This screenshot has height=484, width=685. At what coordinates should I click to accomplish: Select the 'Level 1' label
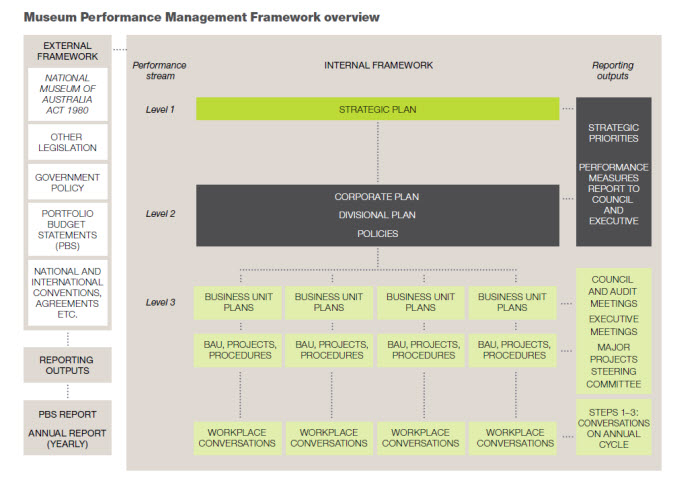coord(160,110)
